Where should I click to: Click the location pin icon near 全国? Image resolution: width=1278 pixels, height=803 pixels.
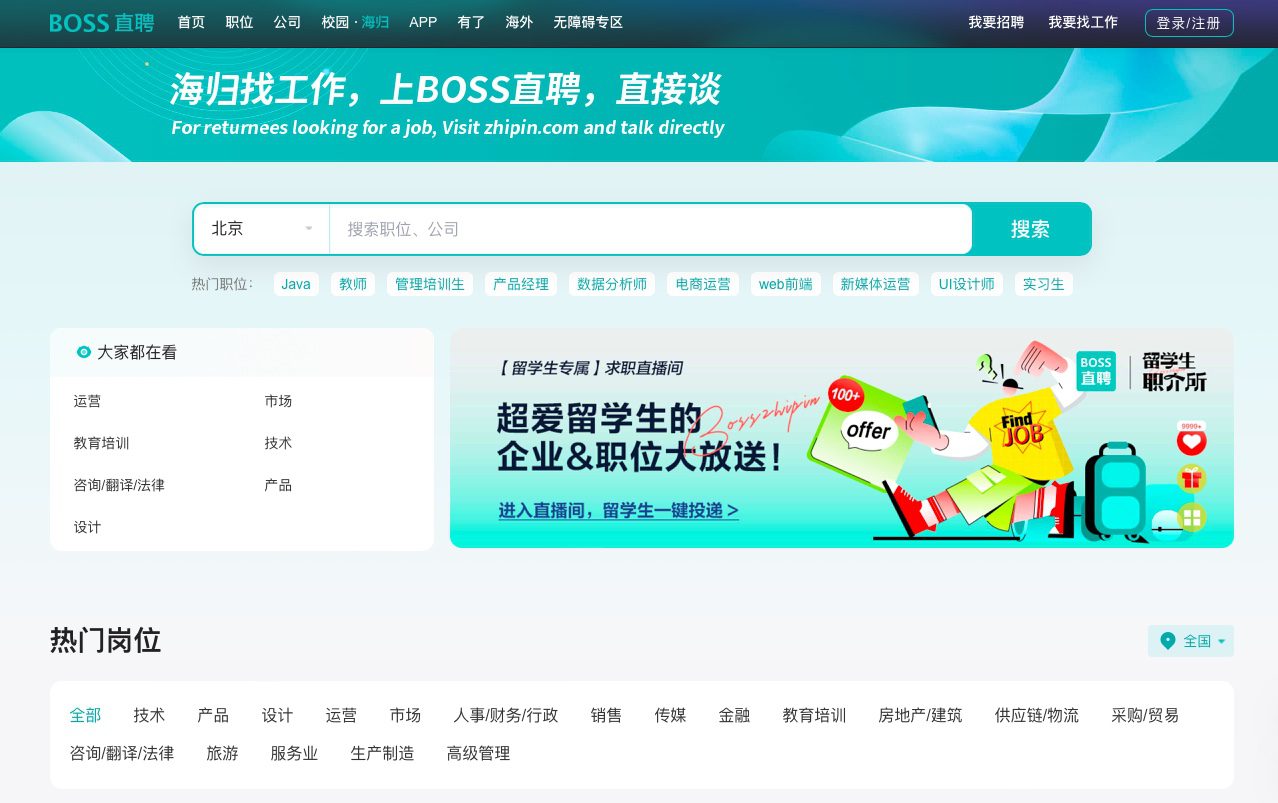point(1167,641)
